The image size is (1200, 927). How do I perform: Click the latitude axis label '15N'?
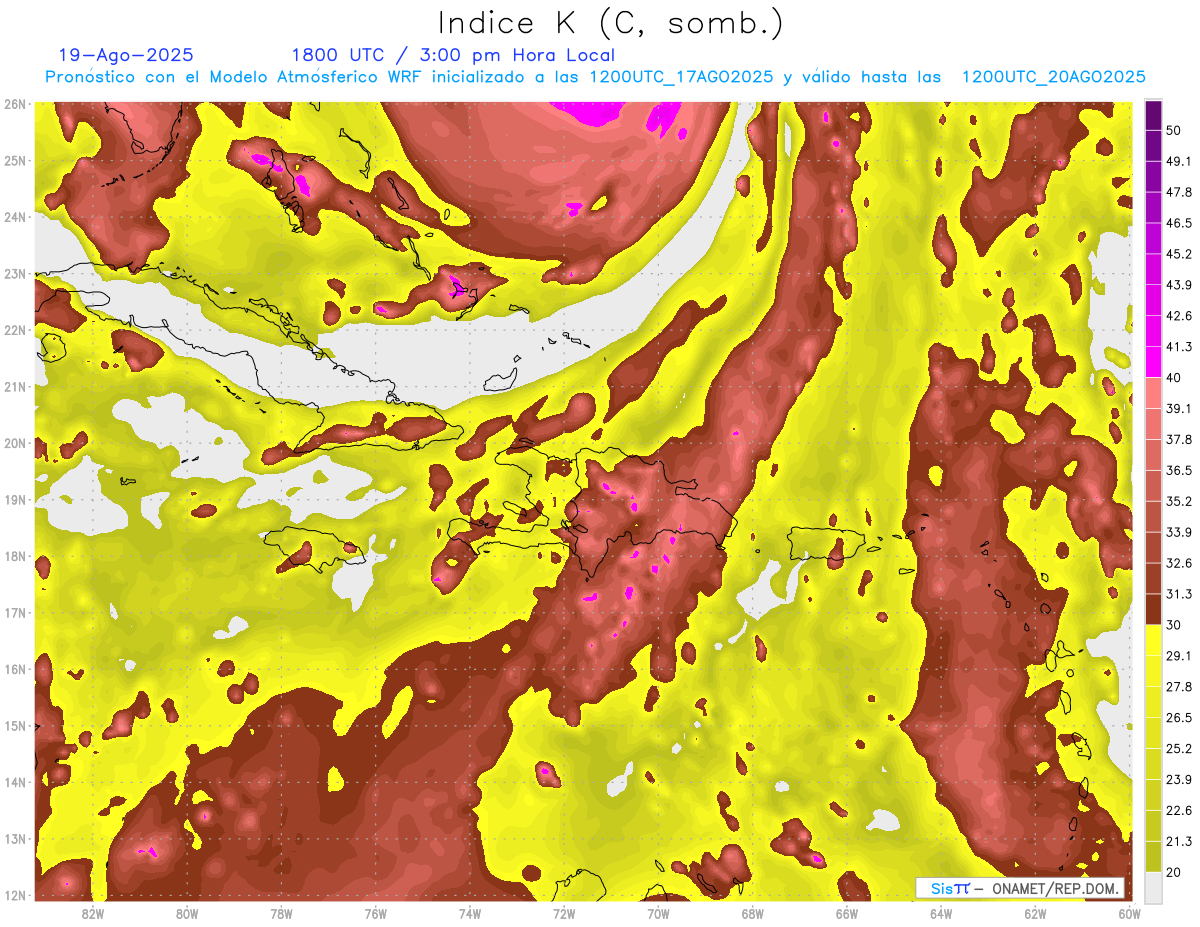pyautogui.click(x=15, y=725)
